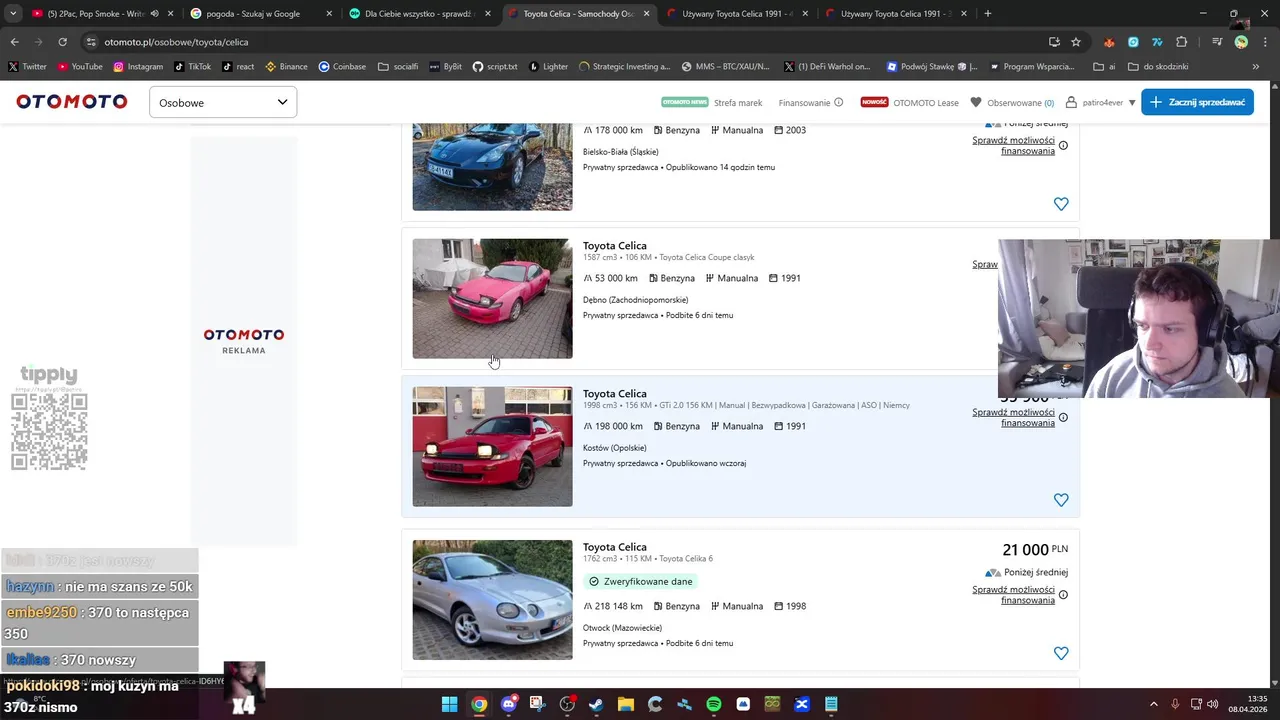The height and width of the screenshot is (720, 1280).
Task: Open the dark Celica thumbnail from Bielsko-Biała
Action: click(x=492, y=167)
